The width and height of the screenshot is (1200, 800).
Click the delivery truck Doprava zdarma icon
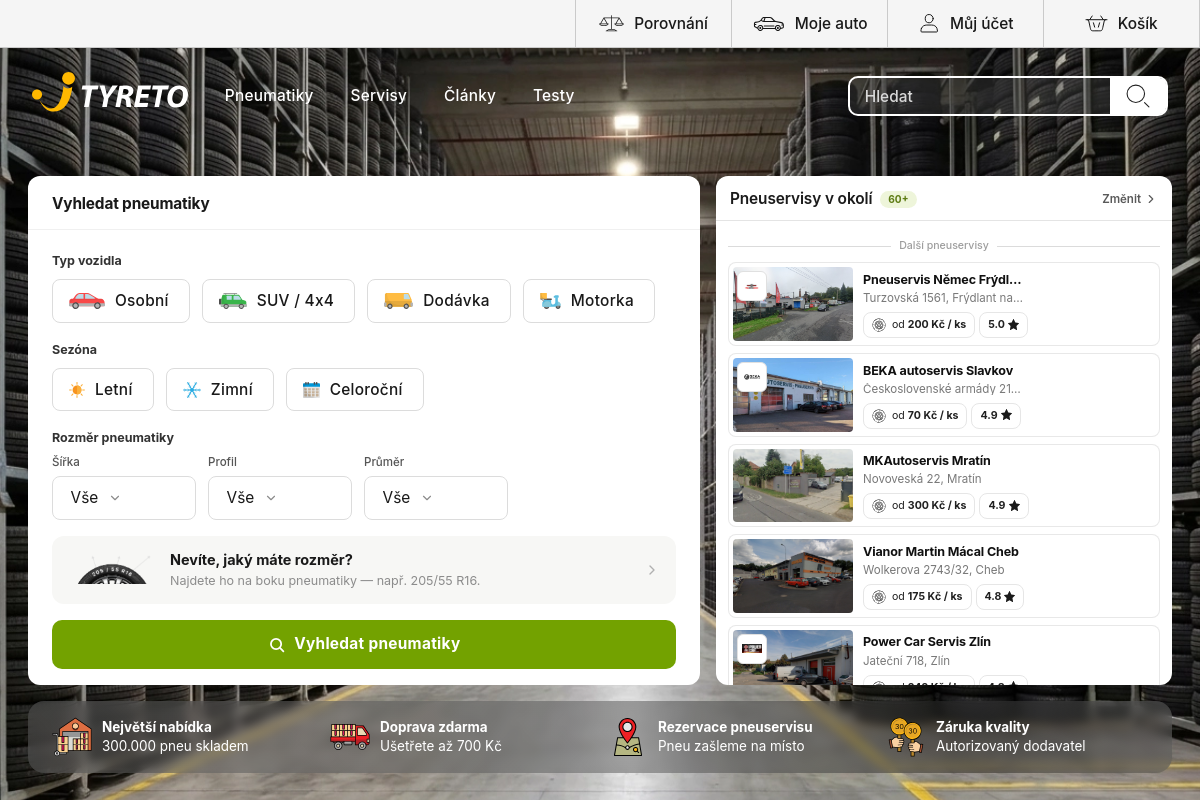click(350, 736)
